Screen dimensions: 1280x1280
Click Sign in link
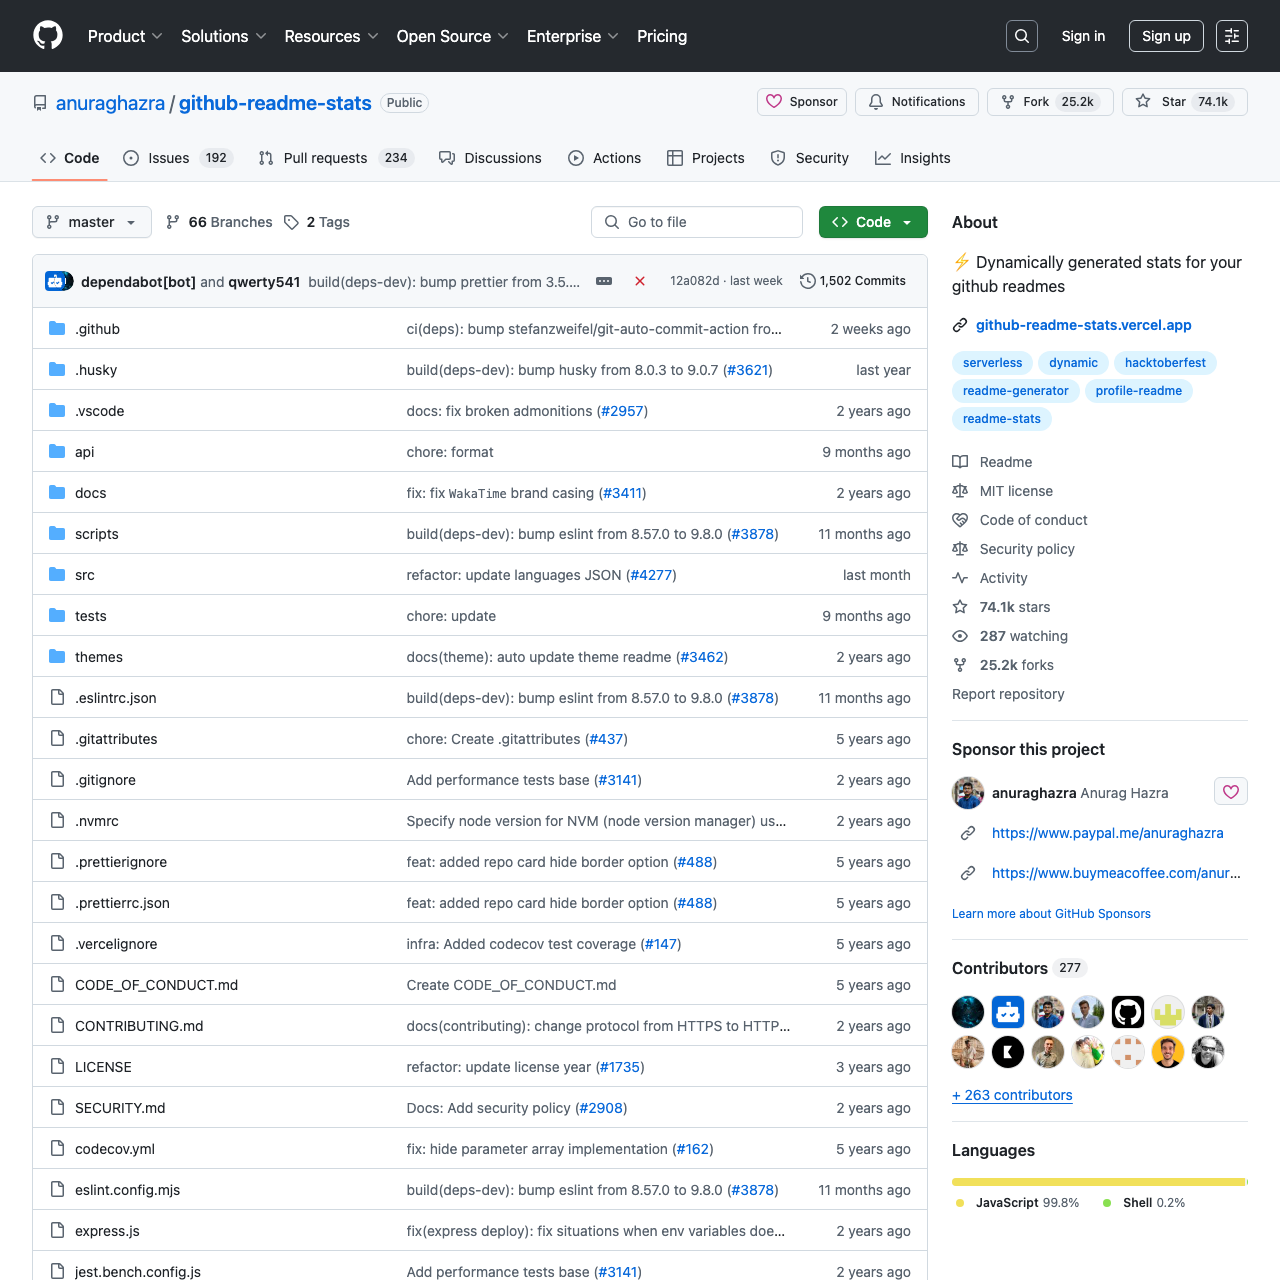click(1083, 36)
